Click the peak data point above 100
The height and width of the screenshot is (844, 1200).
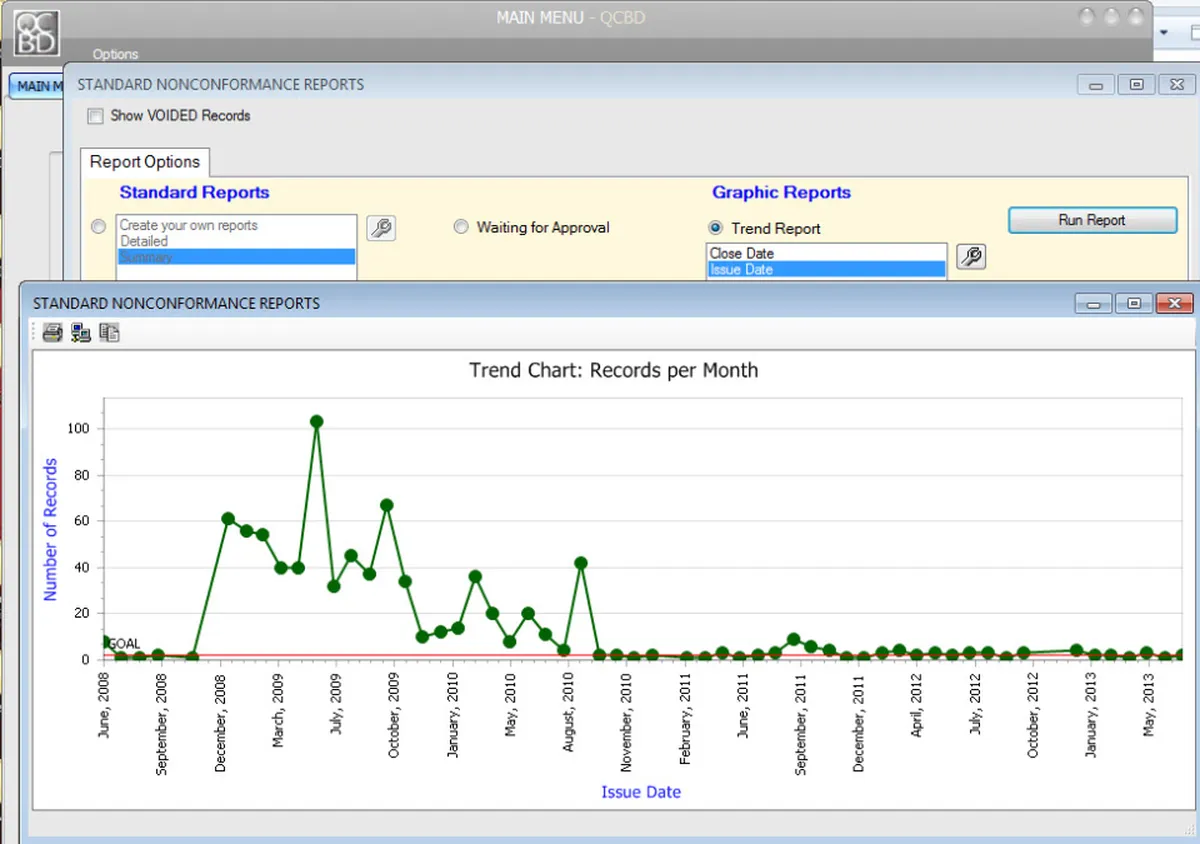tap(316, 422)
